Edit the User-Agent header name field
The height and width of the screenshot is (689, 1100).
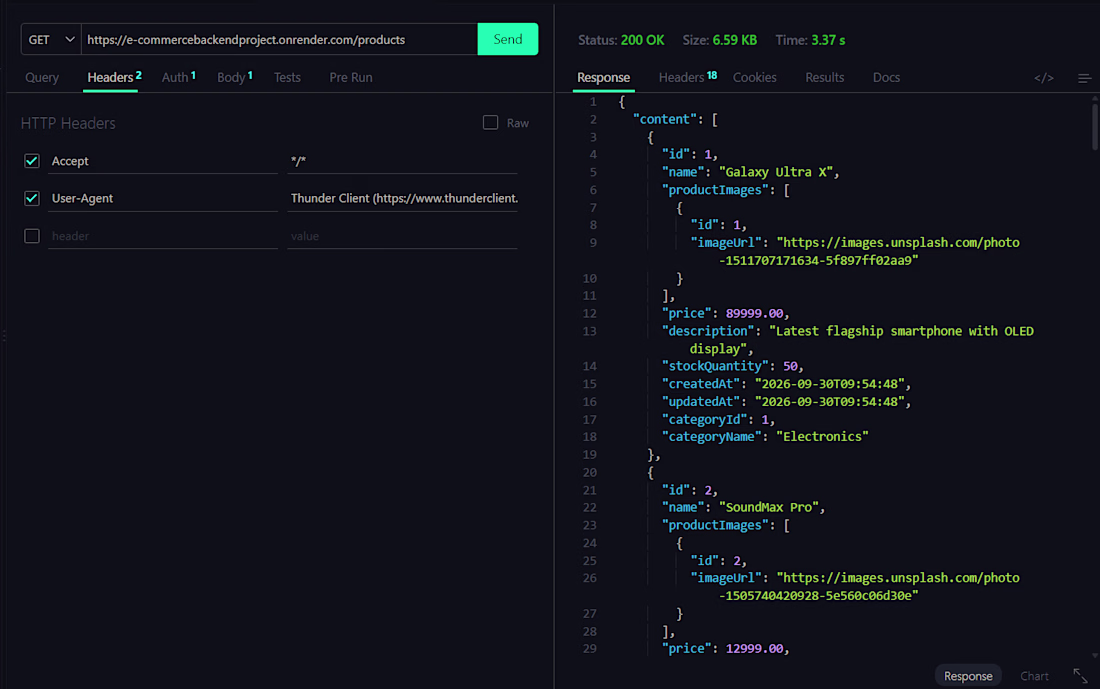coord(163,198)
